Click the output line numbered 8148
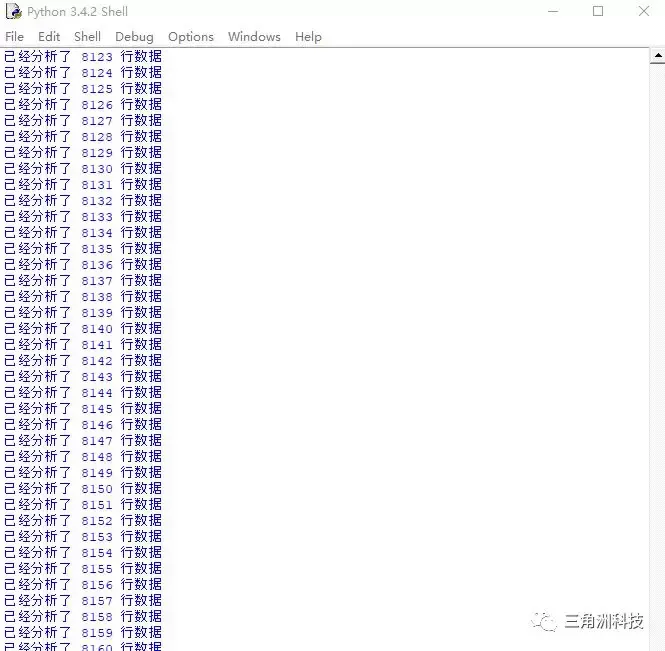The height and width of the screenshot is (651, 665). pos(83,456)
